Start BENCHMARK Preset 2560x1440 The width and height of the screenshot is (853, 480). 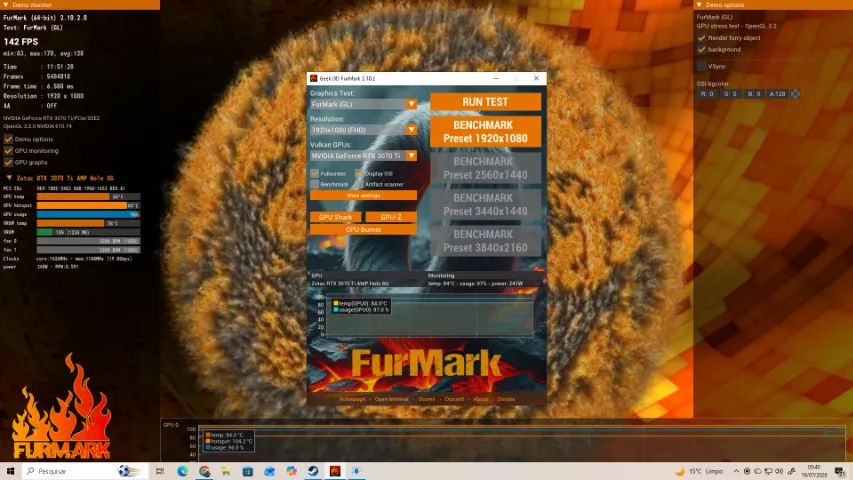click(x=485, y=168)
